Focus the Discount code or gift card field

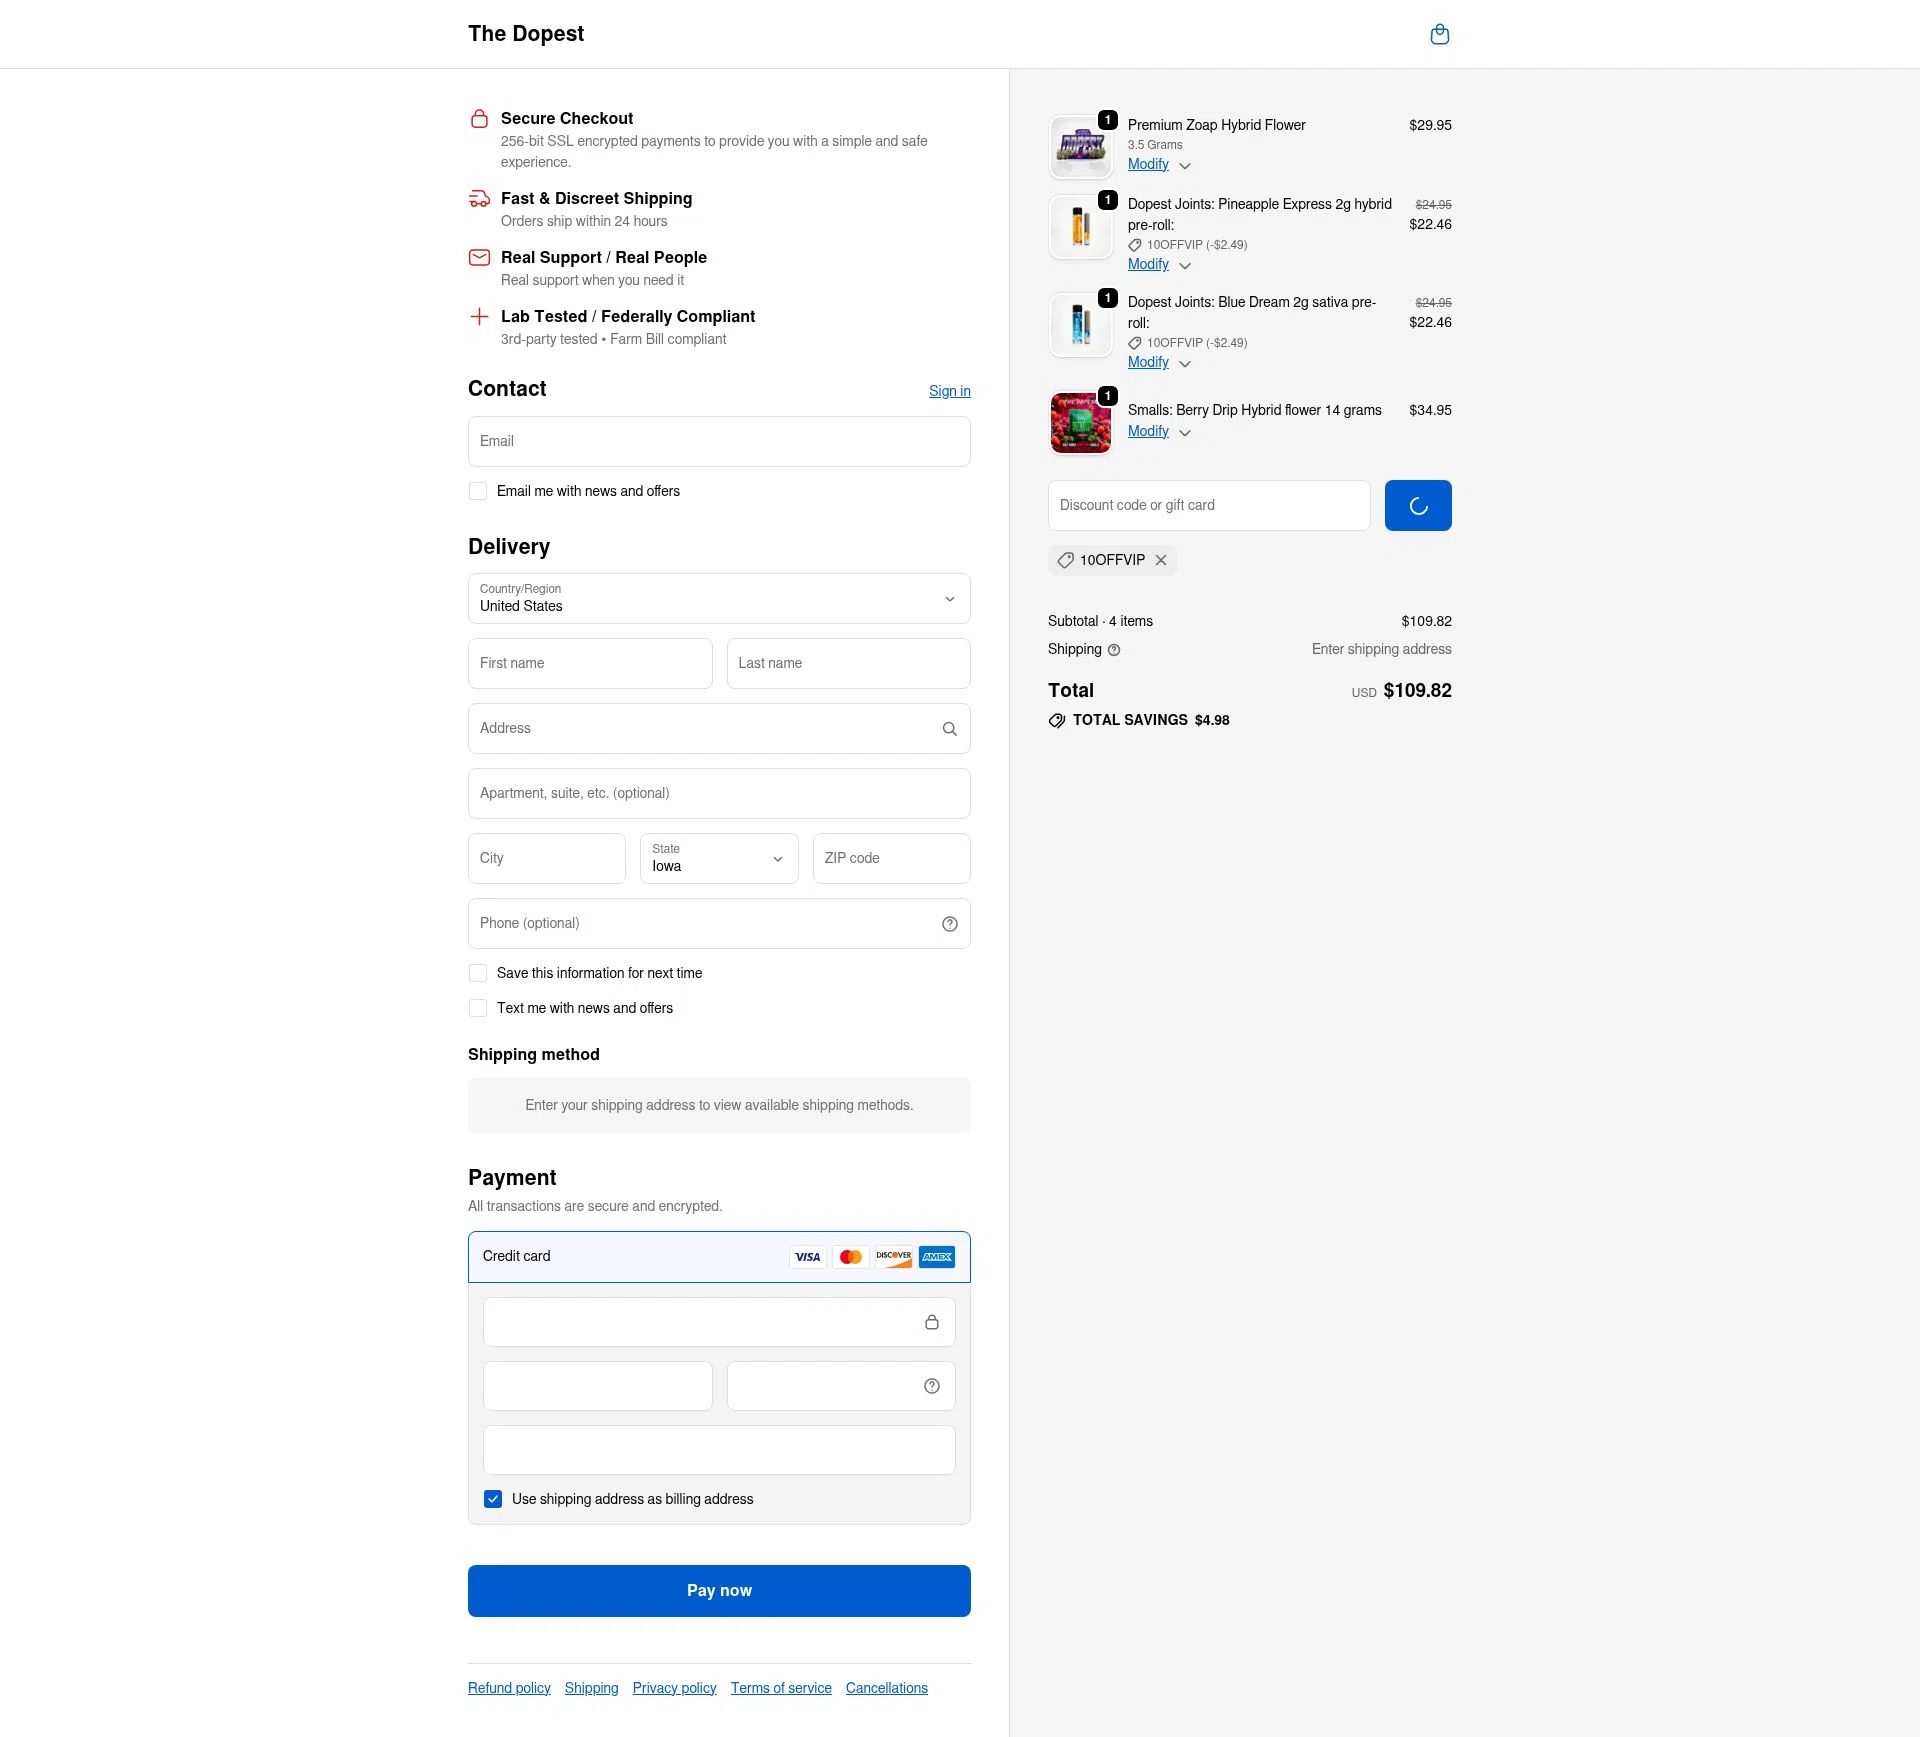click(x=1209, y=506)
